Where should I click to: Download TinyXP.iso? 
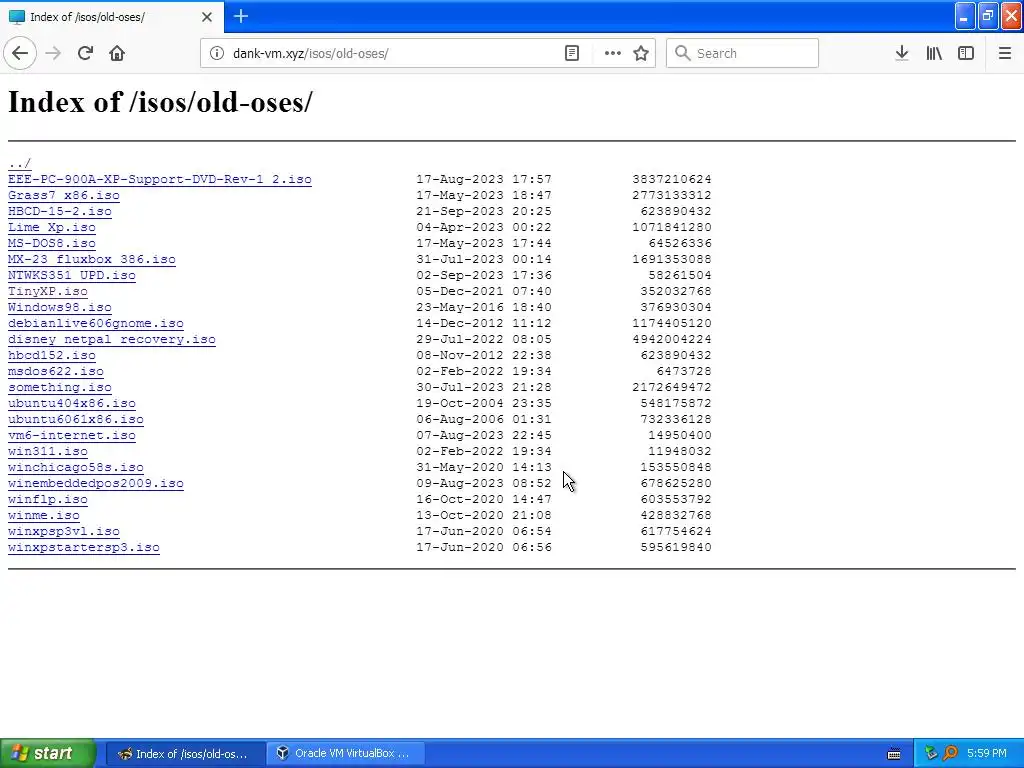coord(48,291)
